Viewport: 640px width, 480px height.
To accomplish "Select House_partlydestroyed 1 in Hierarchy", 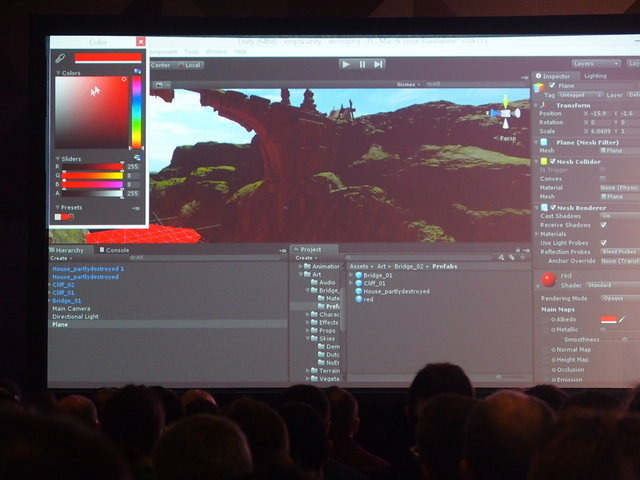I will click(x=88, y=269).
